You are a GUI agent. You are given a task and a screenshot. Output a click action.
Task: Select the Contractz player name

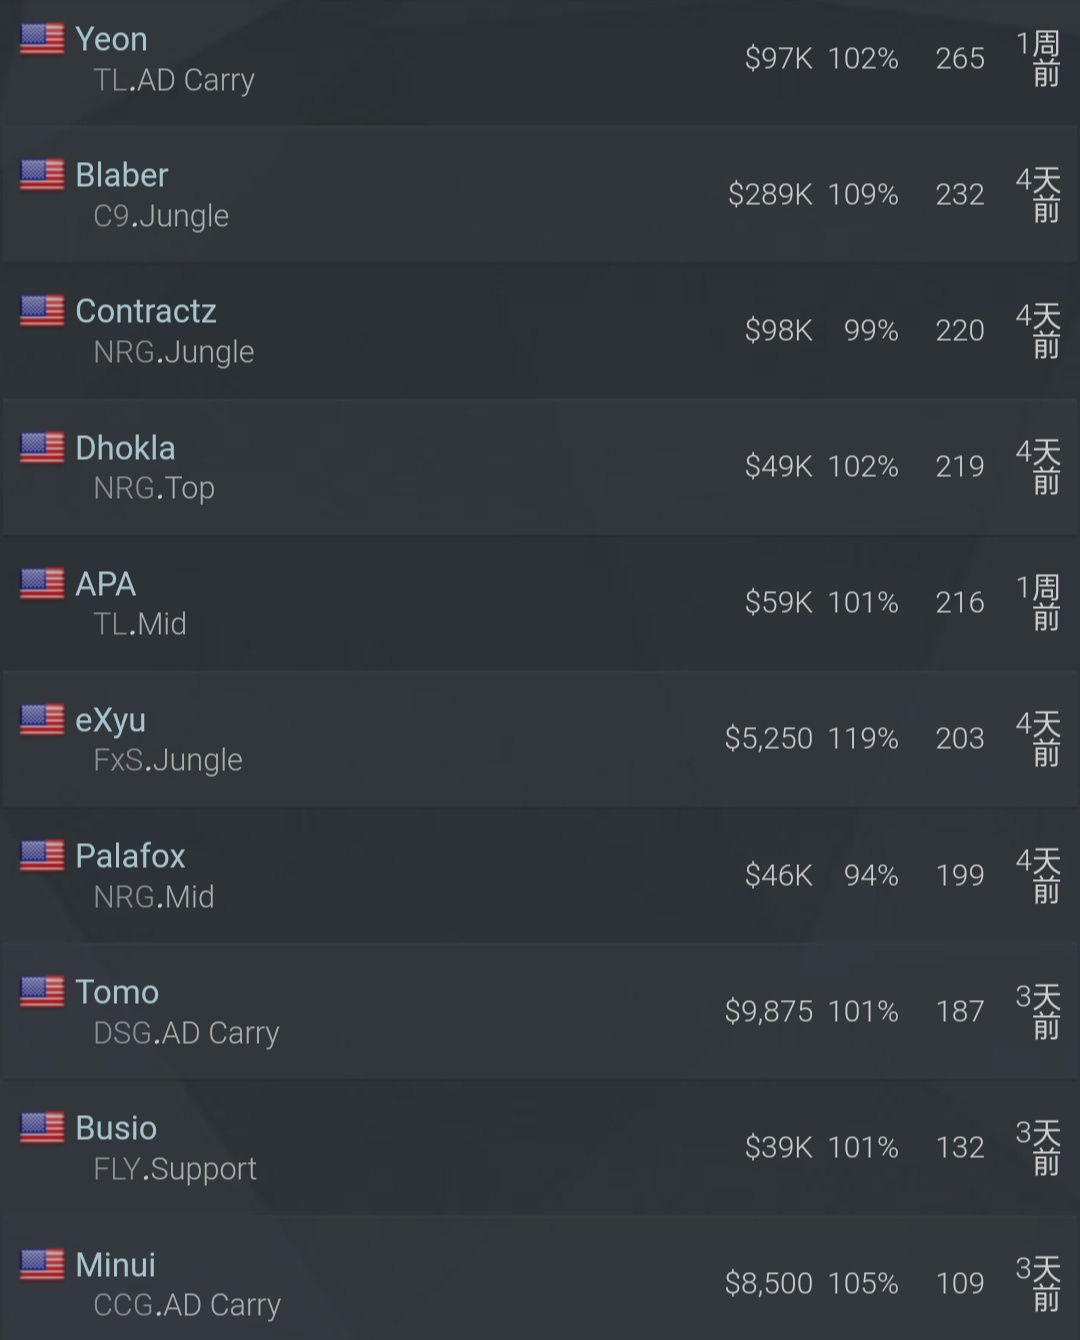pos(146,311)
